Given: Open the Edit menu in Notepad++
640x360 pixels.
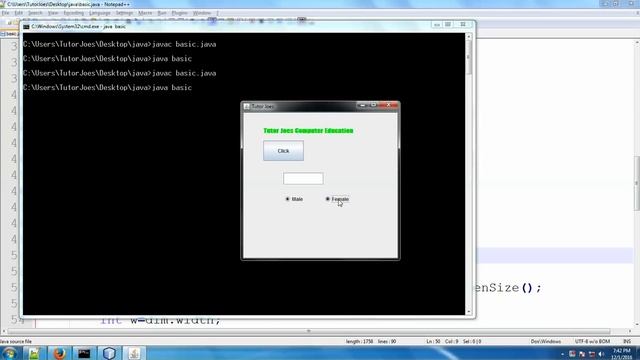Looking at the screenshot, I should point(19,13).
